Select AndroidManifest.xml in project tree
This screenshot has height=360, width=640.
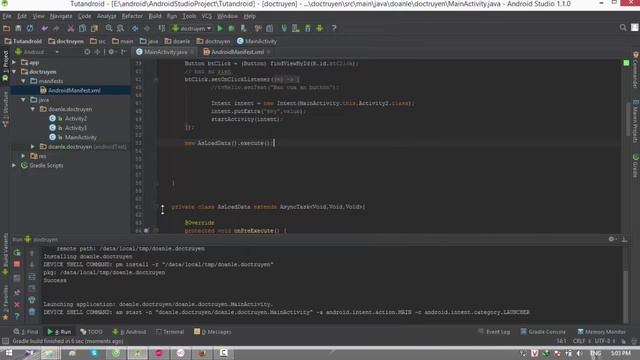74,91
